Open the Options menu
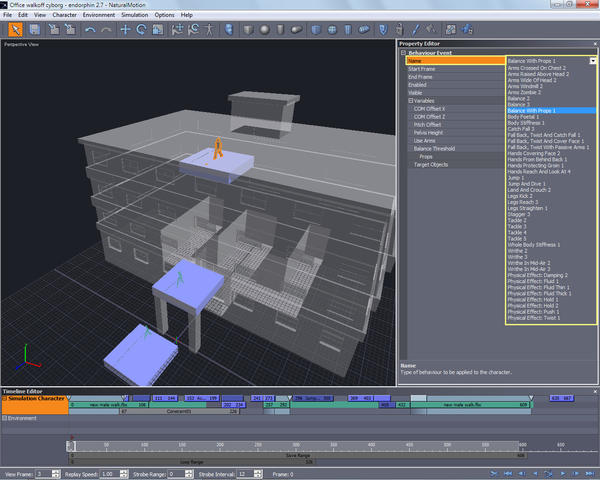 164,15
